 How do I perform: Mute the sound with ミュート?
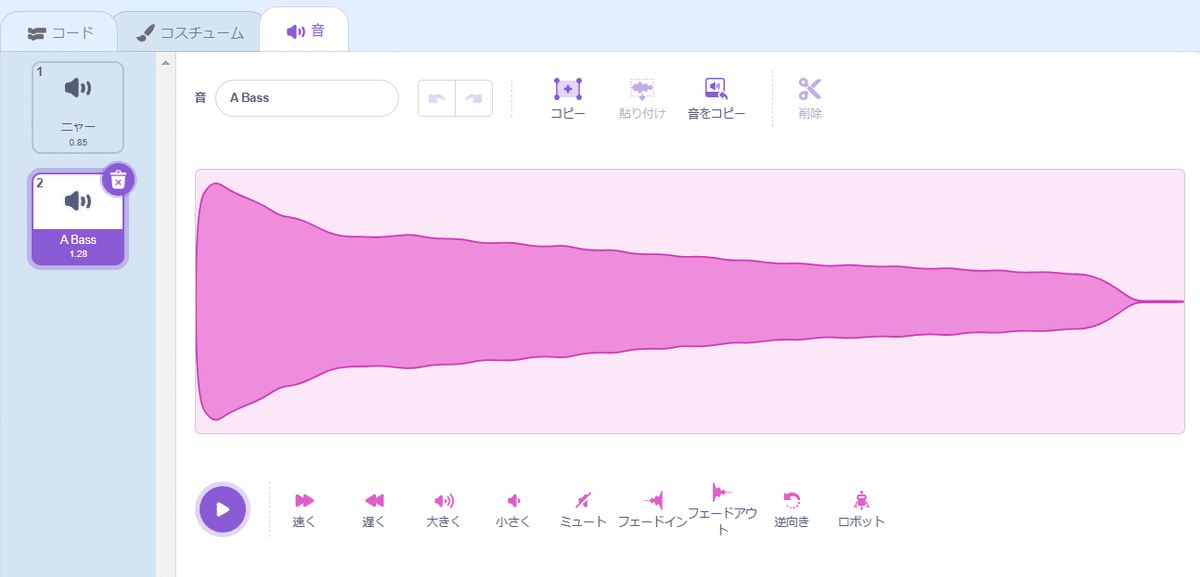point(583,508)
